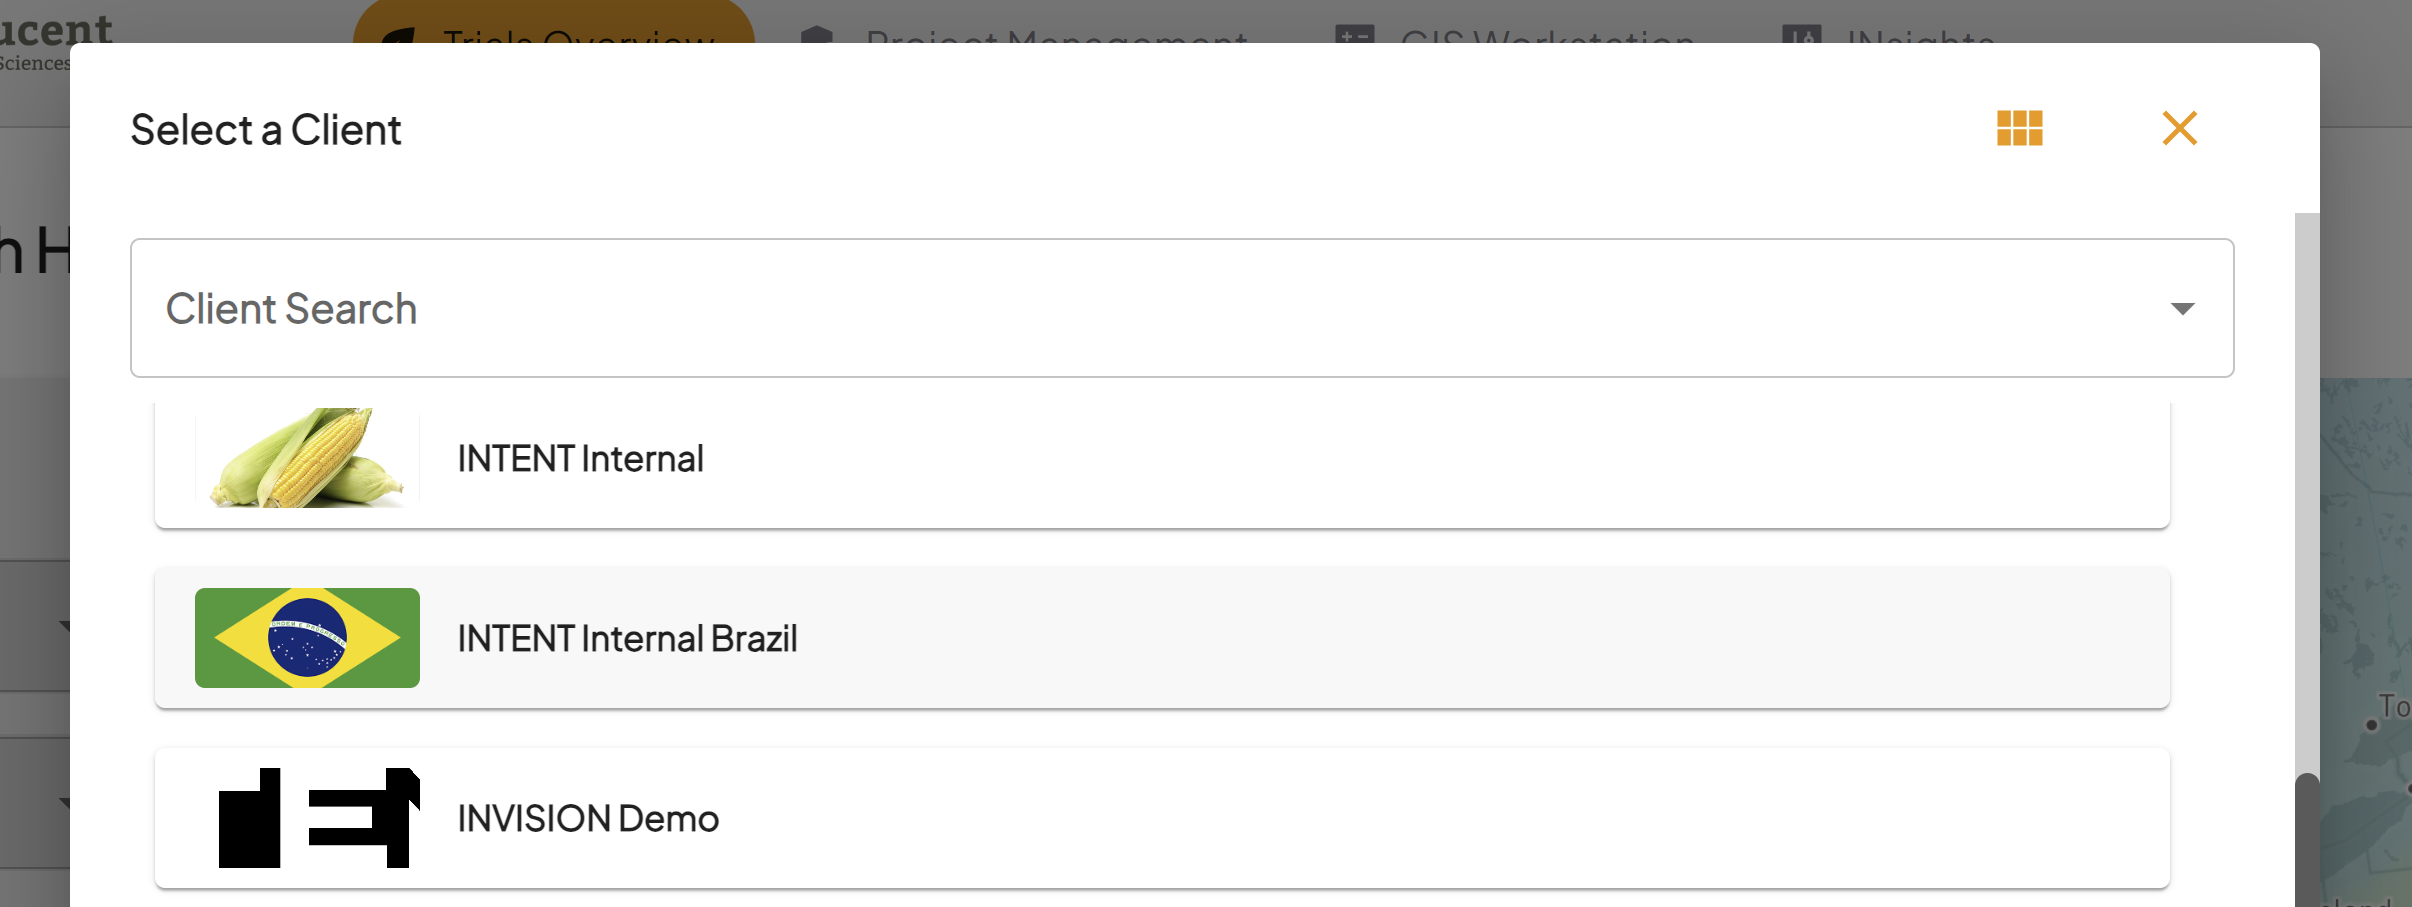
Task: Click the Brazil flag thumbnail
Action: coord(307,638)
